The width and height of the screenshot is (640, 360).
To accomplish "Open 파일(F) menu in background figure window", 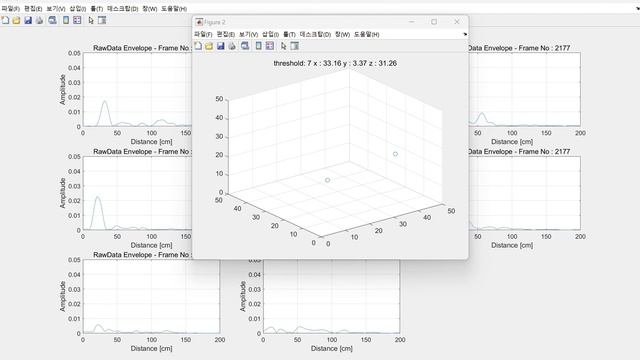I will click(x=10, y=9).
